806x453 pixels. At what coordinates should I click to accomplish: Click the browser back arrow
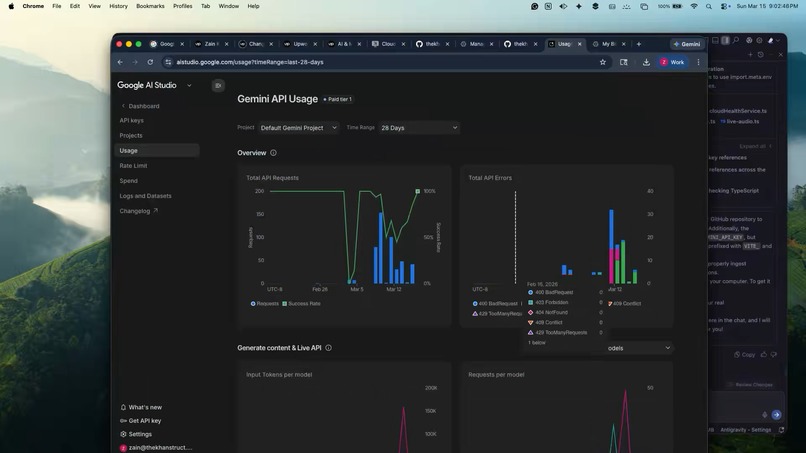point(120,62)
